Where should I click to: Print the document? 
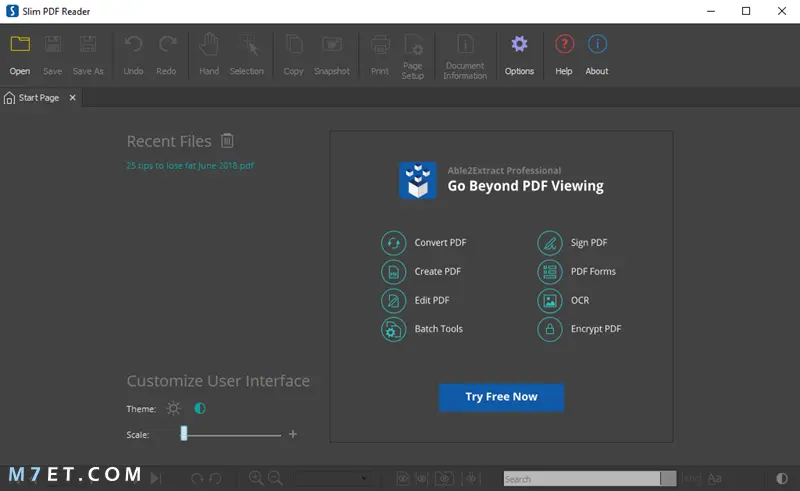coord(380,55)
